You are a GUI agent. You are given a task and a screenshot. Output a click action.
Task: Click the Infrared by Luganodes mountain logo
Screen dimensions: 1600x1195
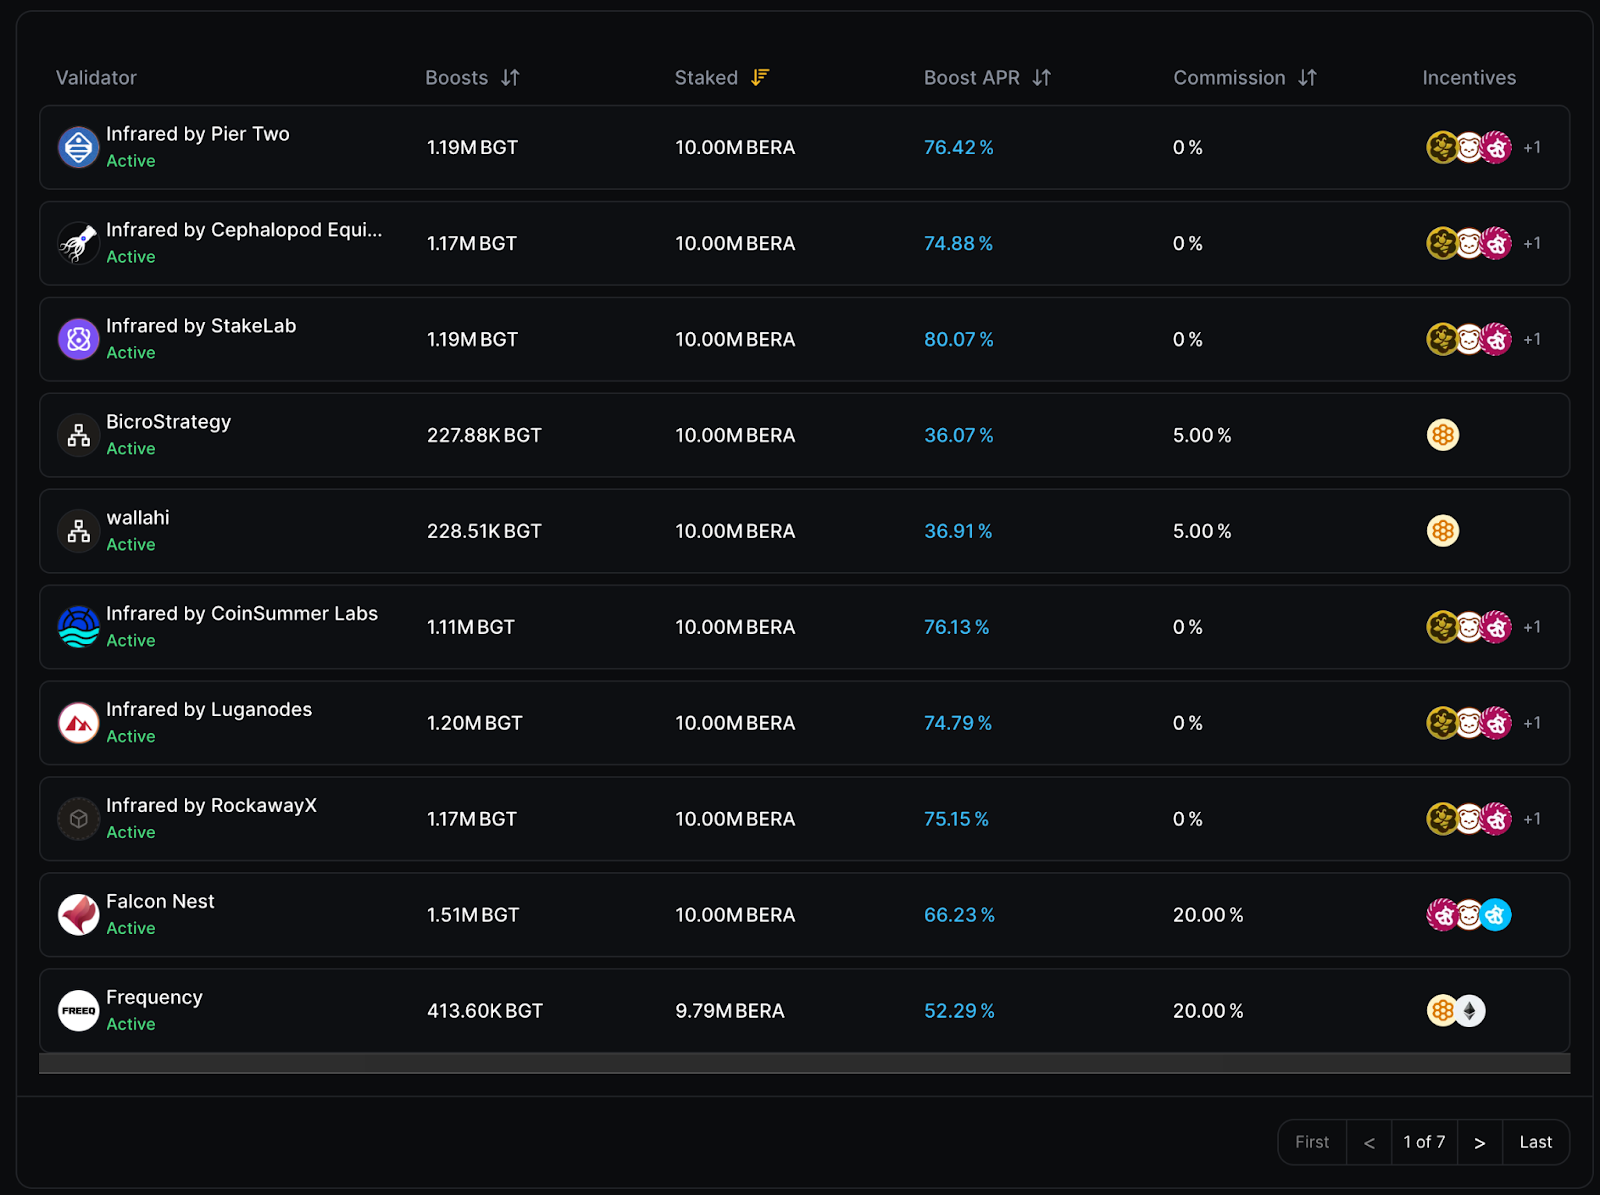[x=78, y=722]
